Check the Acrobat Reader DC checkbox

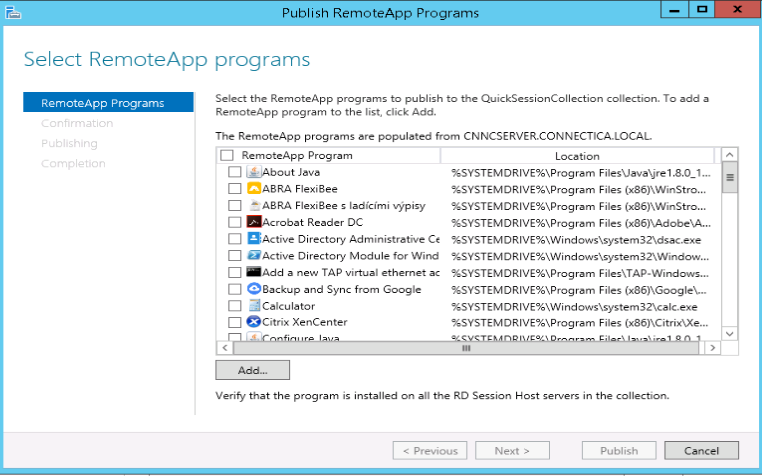tap(235, 222)
